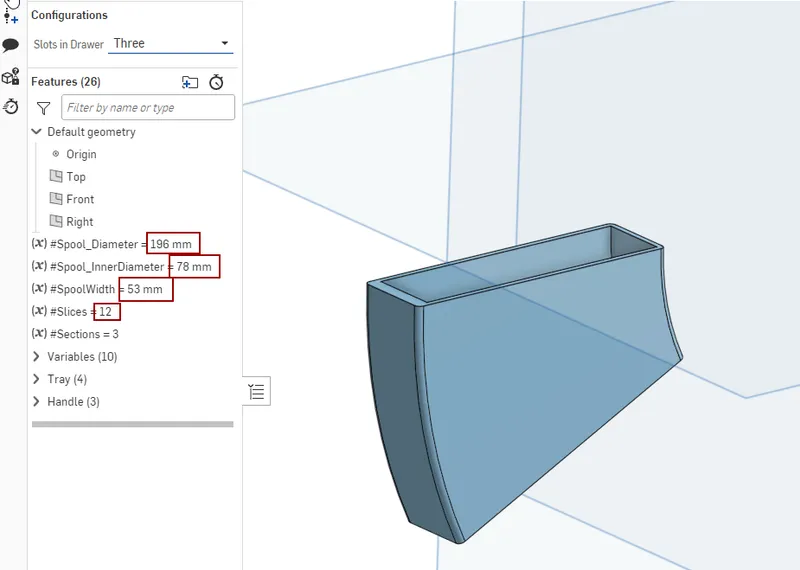
Task: Click the Top plane icon
Action: click(x=56, y=176)
